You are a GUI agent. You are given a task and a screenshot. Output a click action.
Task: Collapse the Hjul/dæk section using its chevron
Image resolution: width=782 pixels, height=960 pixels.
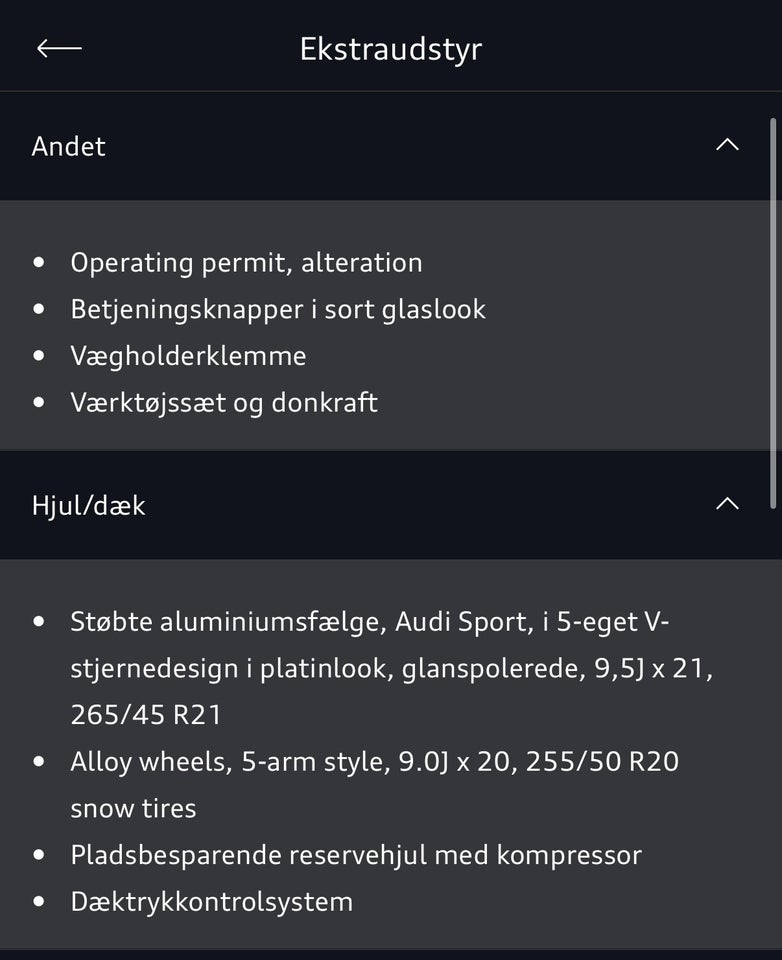pyautogui.click(x=729, y=503)
